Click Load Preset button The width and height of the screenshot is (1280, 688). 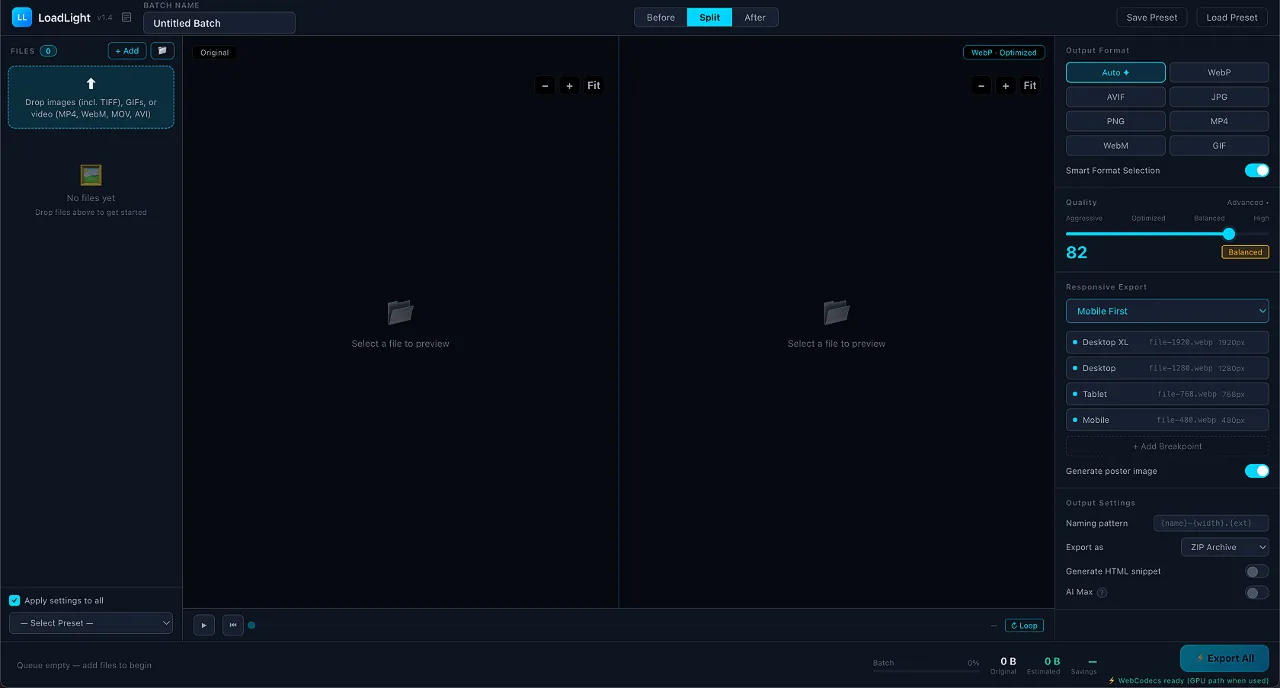1232,17
